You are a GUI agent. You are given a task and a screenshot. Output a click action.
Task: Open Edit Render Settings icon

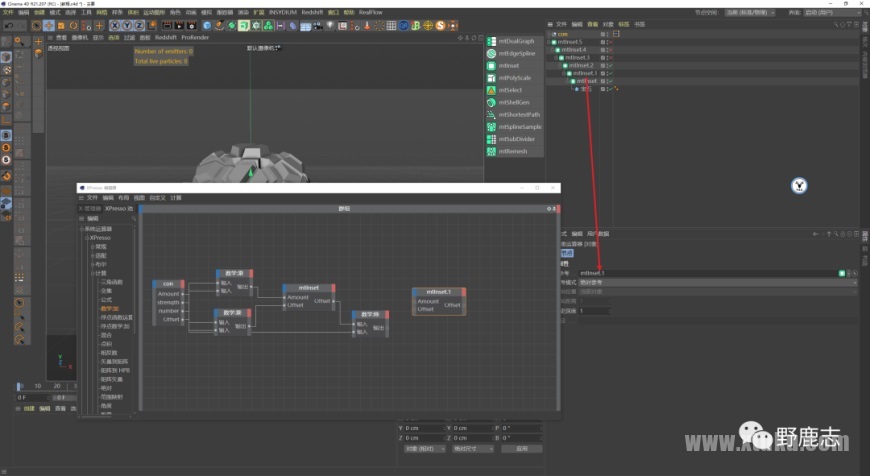click(x=191, y=26)
